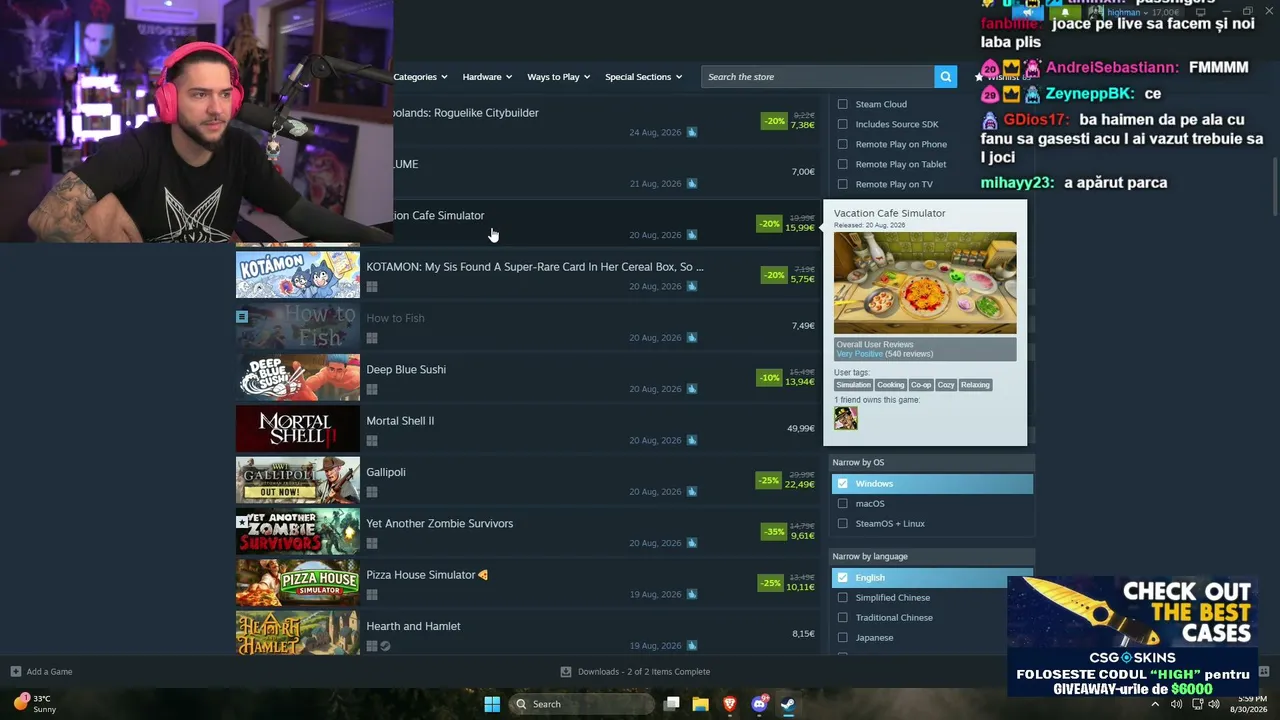
Task: Expand the Hardware dropdown menu
Action: click(487, 77)
